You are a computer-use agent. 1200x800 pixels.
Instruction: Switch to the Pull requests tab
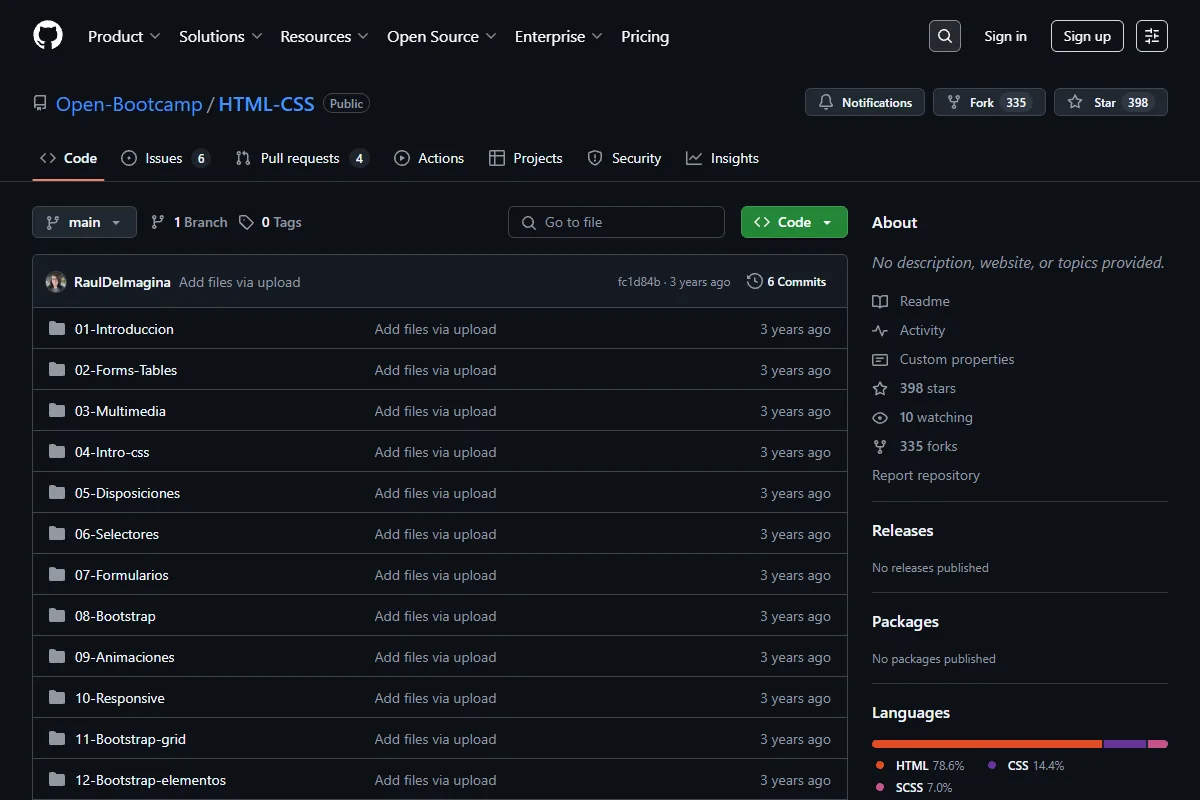(x=302, y=158)
